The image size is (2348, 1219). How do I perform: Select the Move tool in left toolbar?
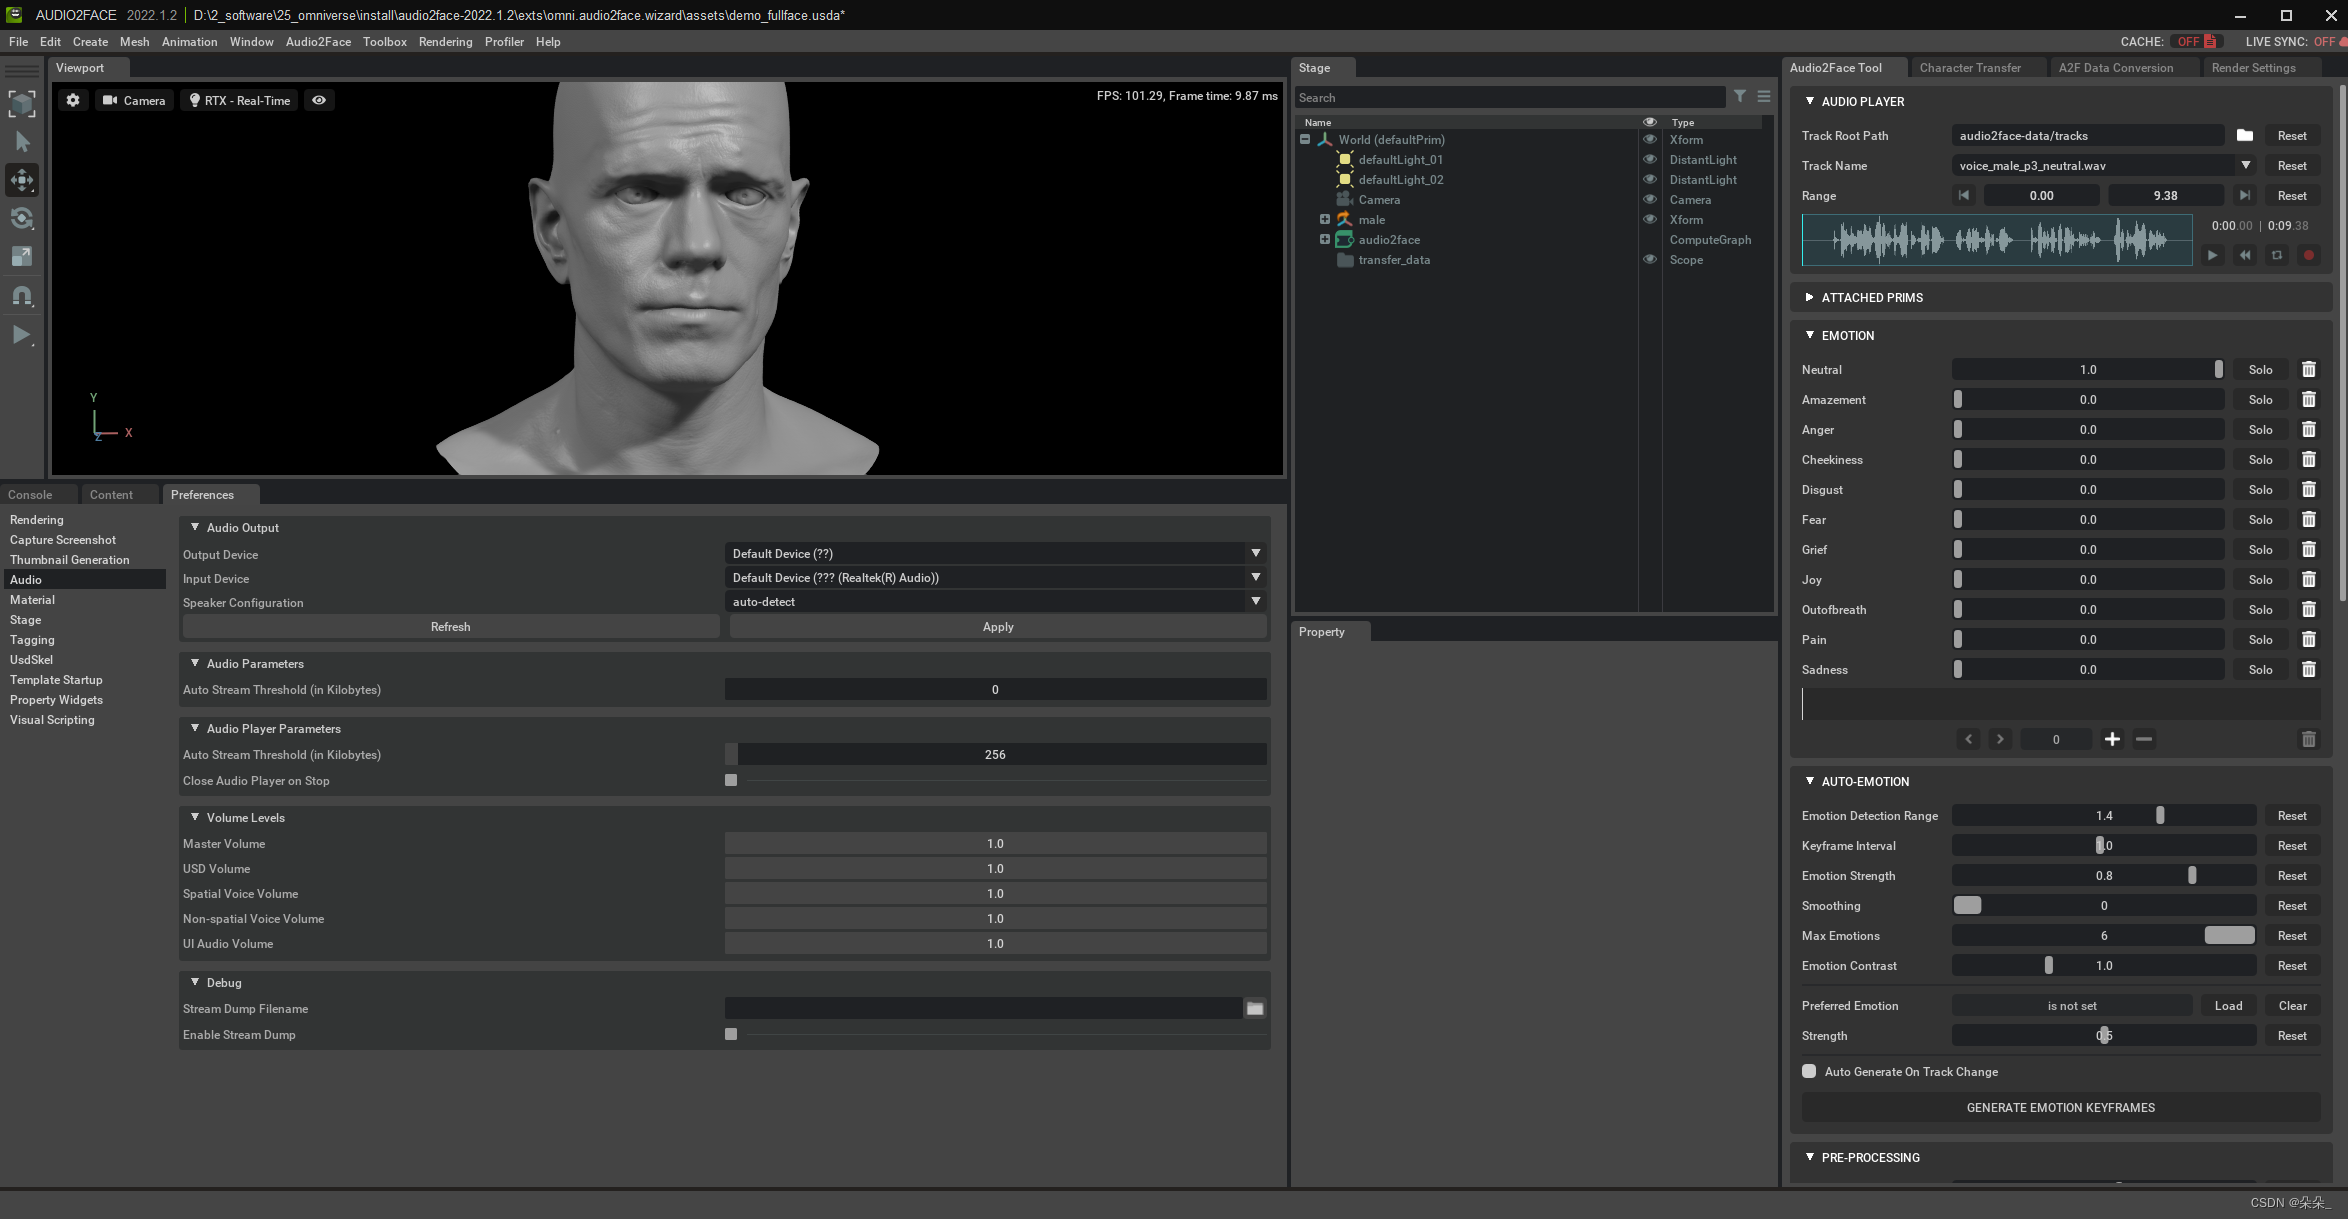[22, 180]
